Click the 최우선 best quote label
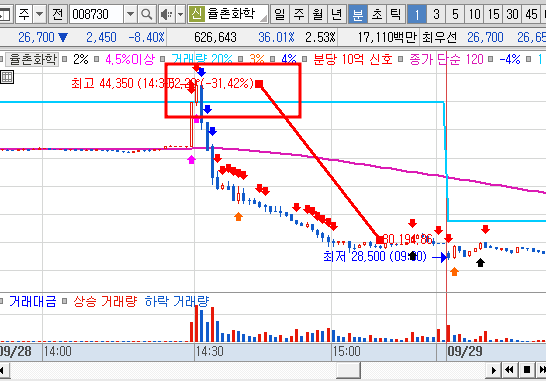 [439, 37]
